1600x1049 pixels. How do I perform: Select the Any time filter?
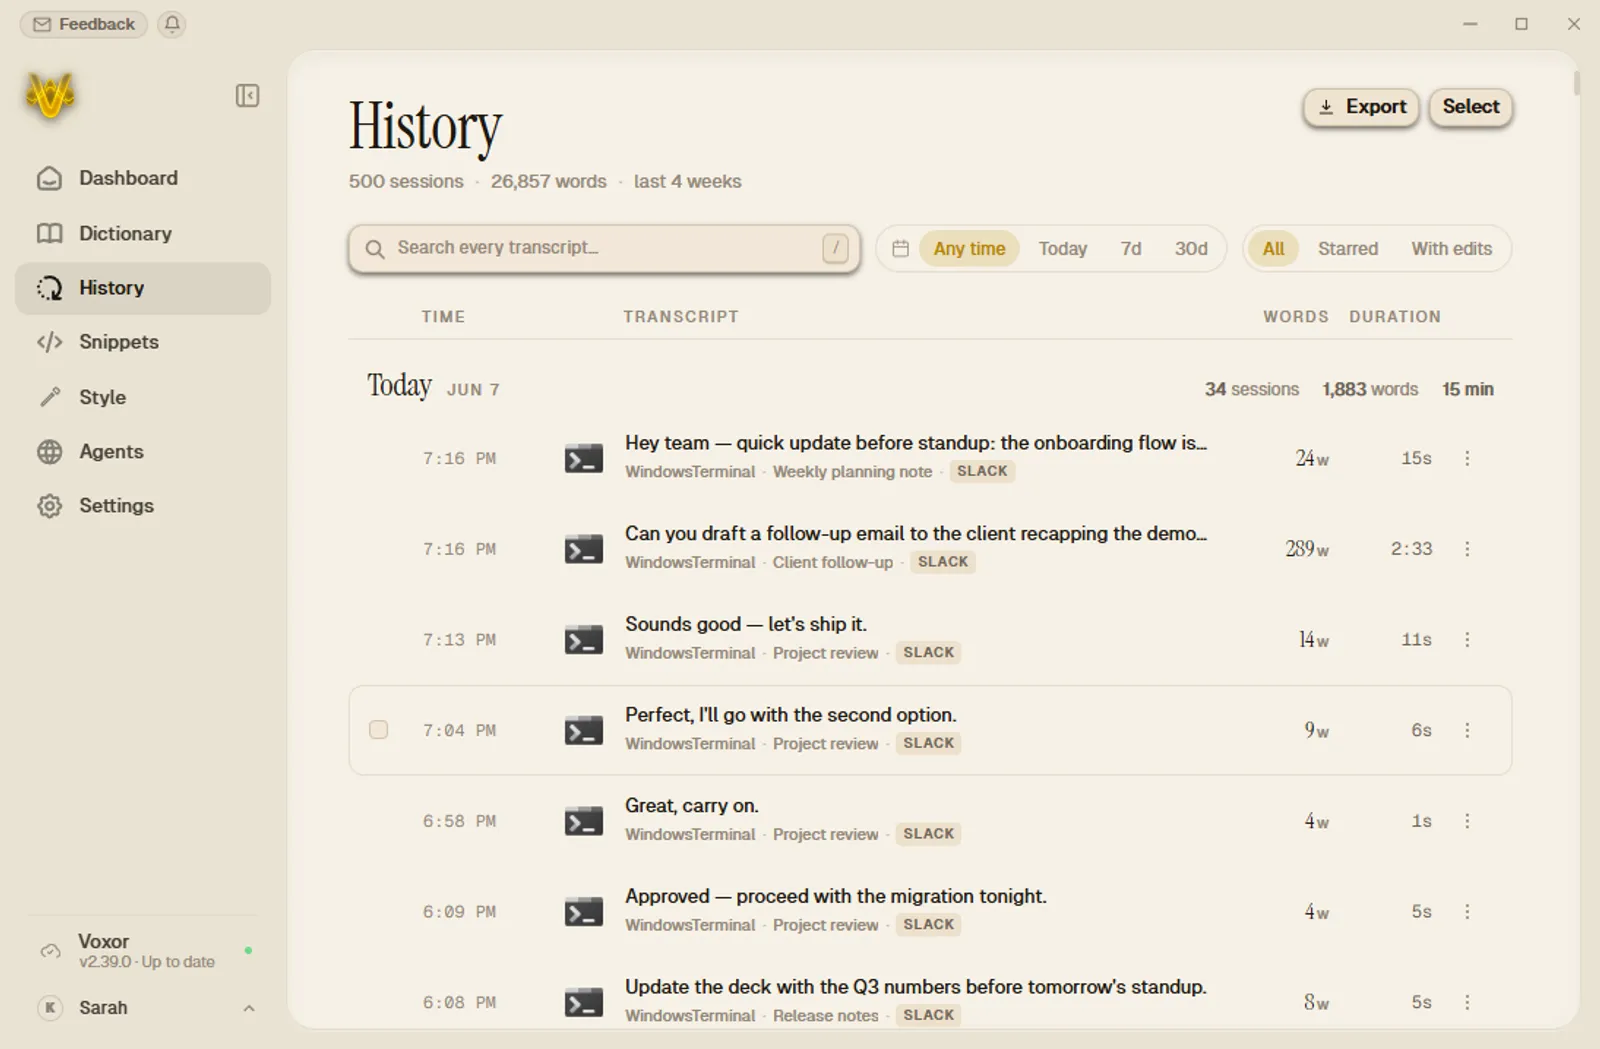pyautogui.click(x=969, y=249)
